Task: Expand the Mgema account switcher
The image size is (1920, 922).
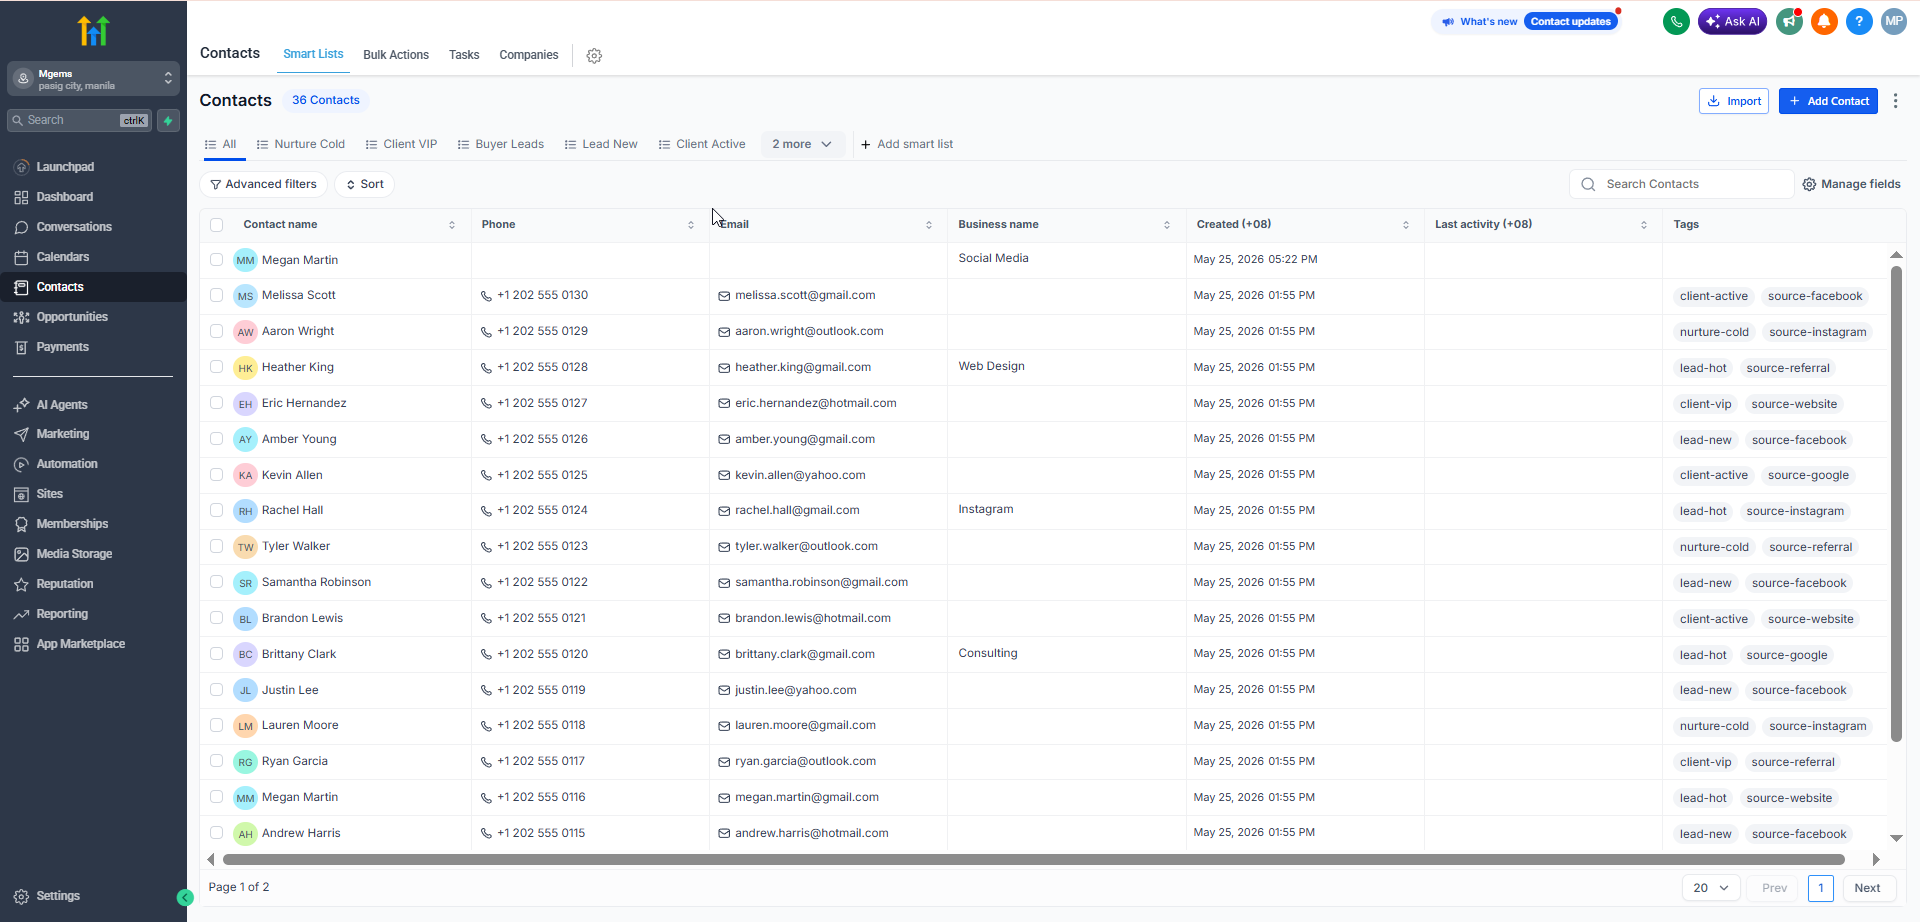Action: click(x=93, y=78)
